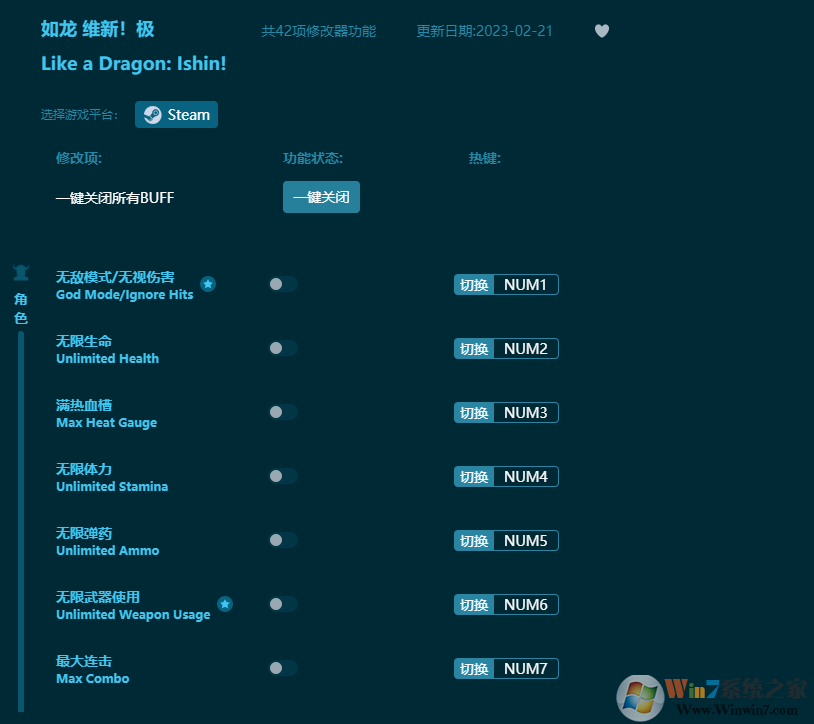814x724 pixels.
Task: Enable Unlimited Stamina switch
Action: coord(283,476)
